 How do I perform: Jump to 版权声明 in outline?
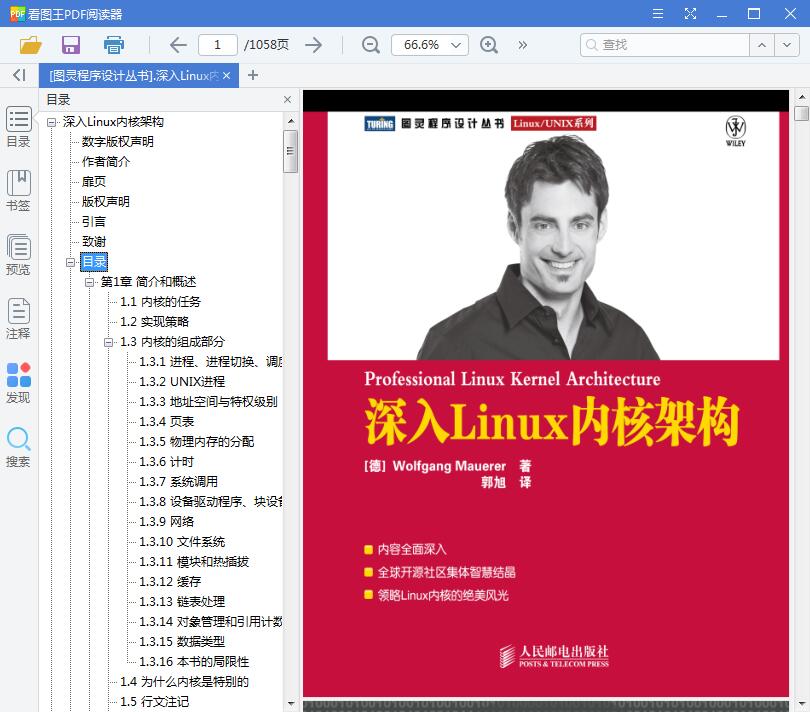[x=106, y=202]
